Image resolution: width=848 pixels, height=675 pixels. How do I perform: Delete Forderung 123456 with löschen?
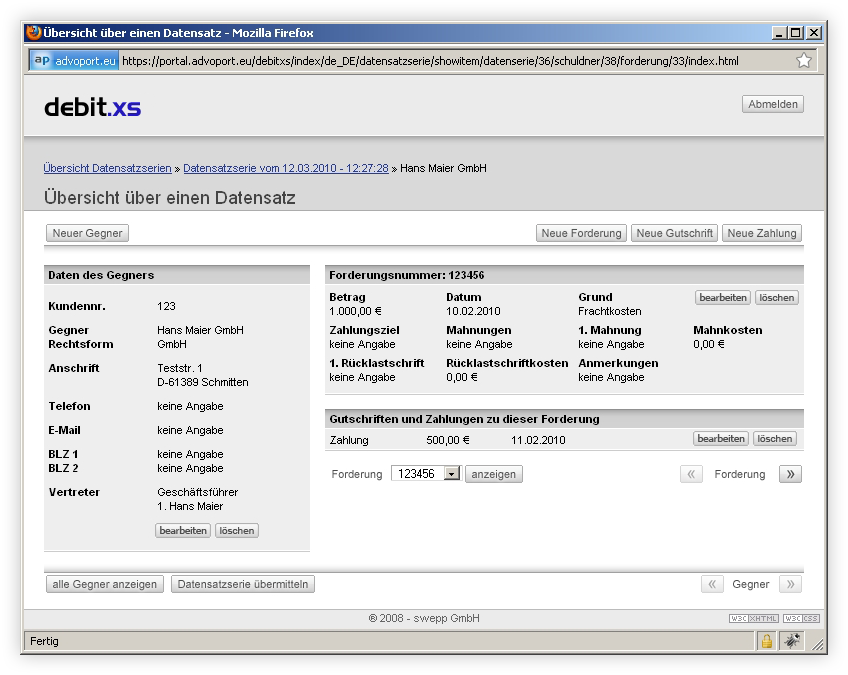(x=777, y=297)
